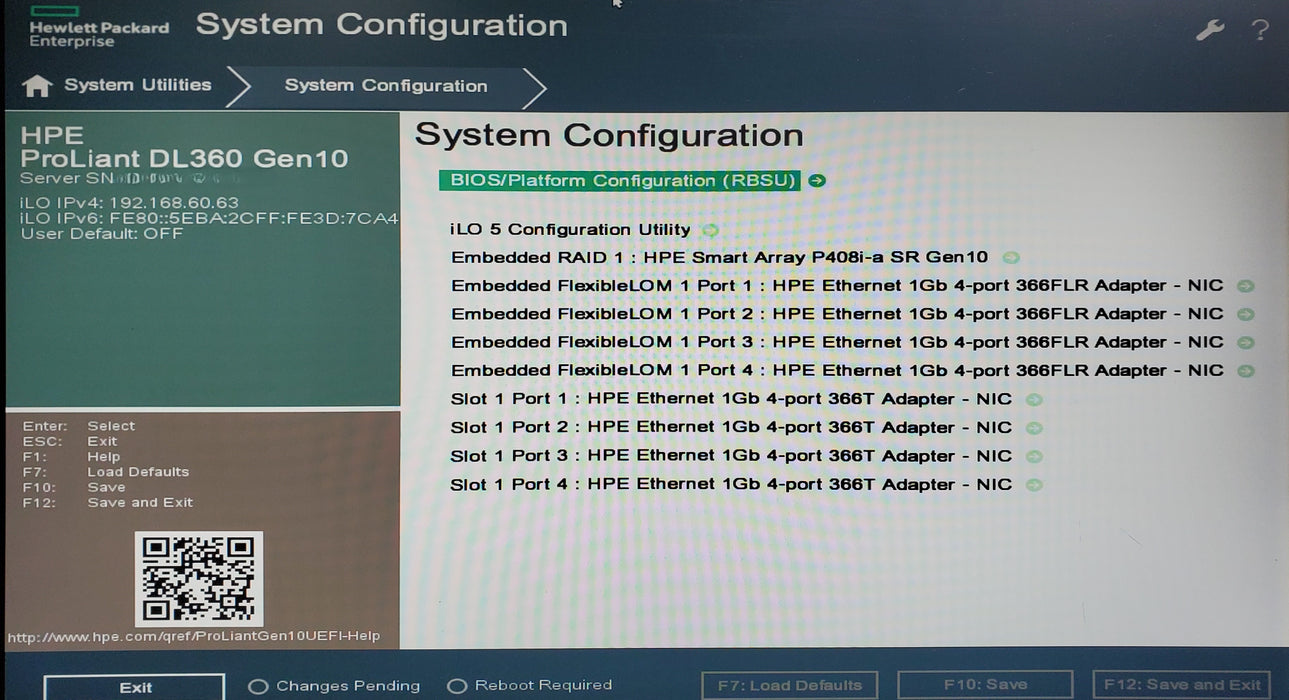Screen dimensions: 1289x700
Task: Click arrow icon for Embedded FlexibleLOM 1 Port 4
Action: pos(1245,371)
